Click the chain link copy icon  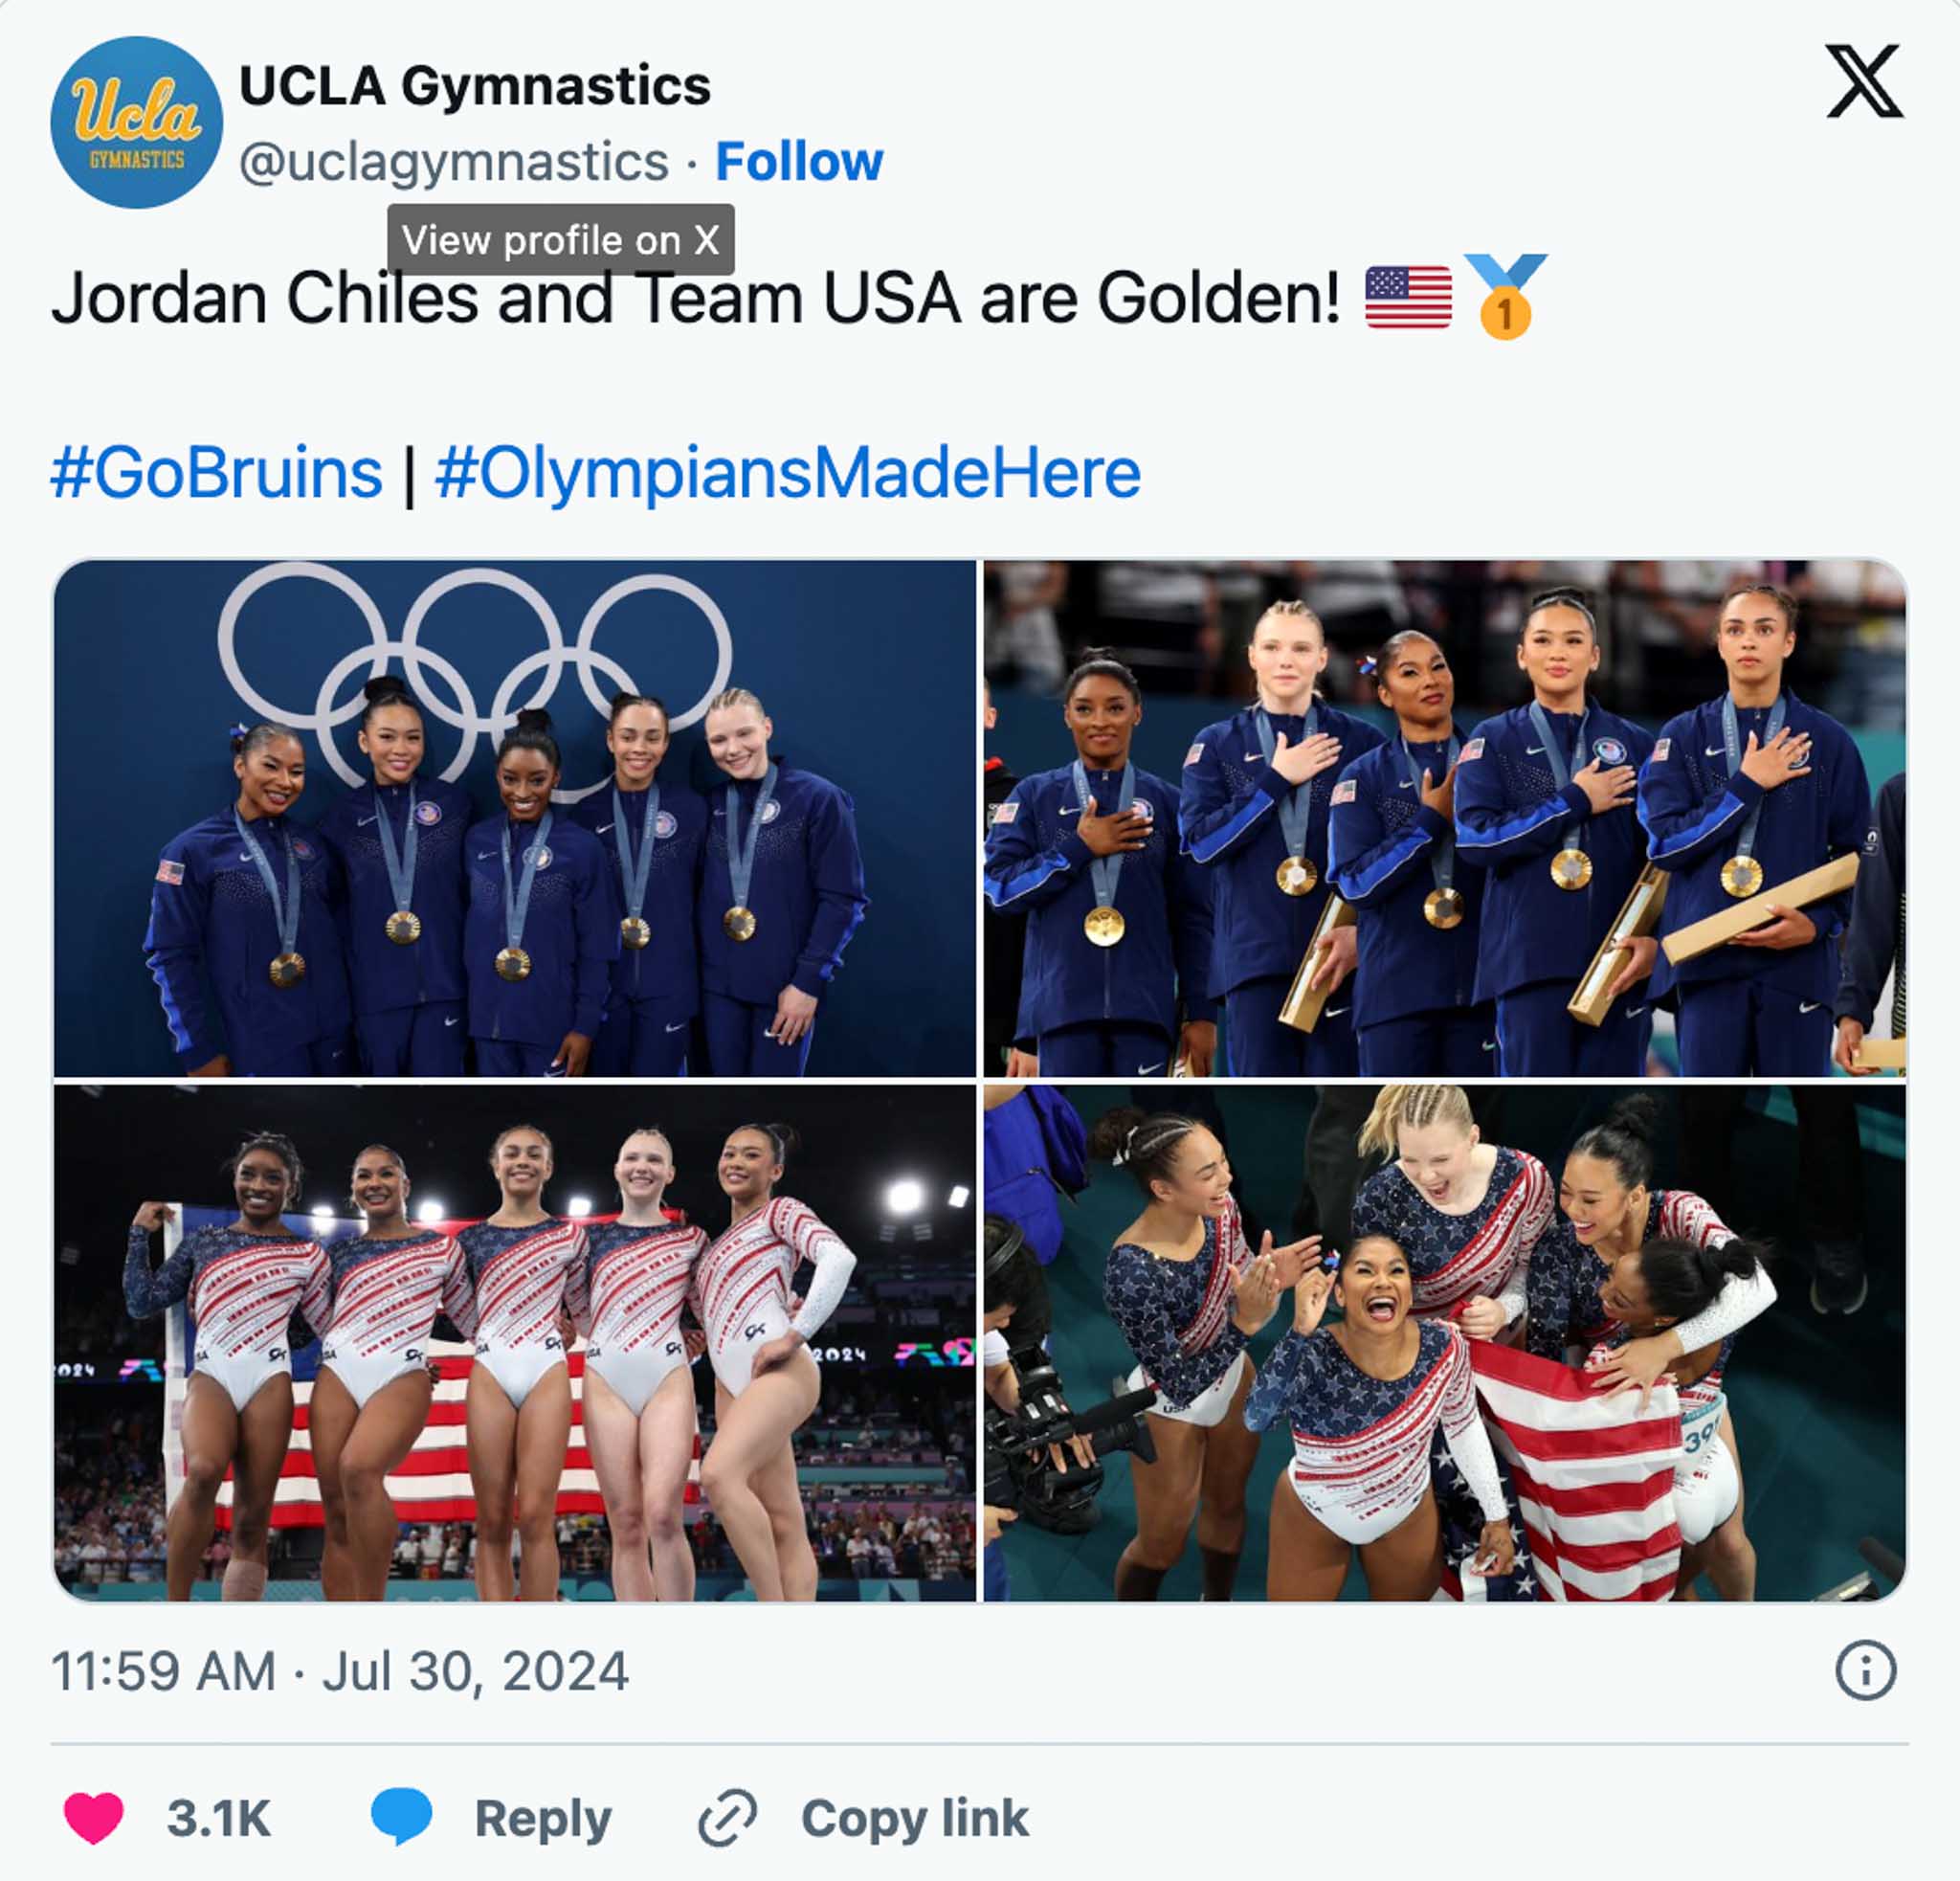pyautogui.click(x=727, y=1817)
